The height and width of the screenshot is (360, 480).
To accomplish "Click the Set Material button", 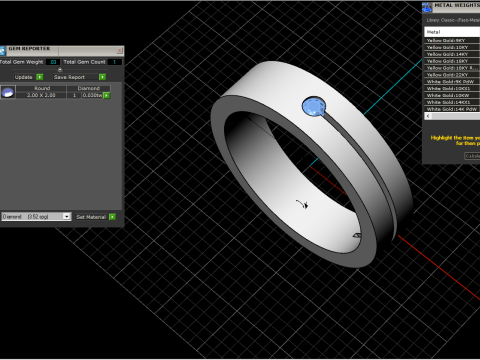I will (91, 217).
